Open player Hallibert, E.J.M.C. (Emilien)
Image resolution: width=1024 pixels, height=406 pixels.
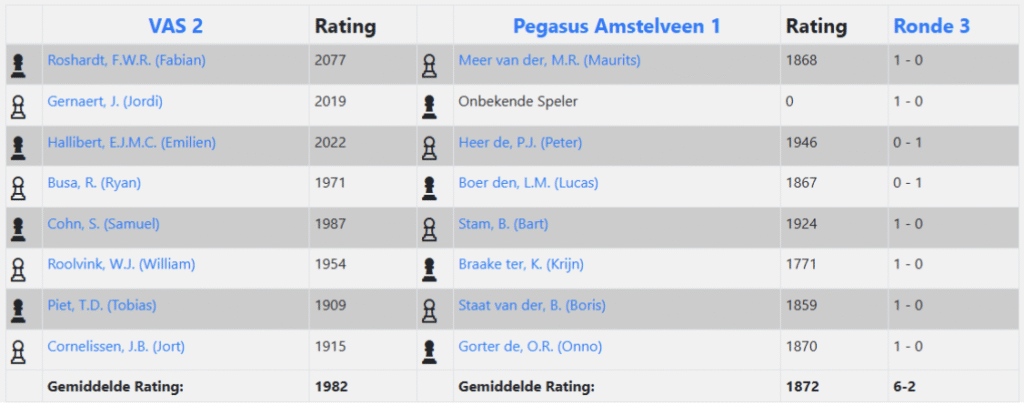pyautogui.click(x=131, y=143)
